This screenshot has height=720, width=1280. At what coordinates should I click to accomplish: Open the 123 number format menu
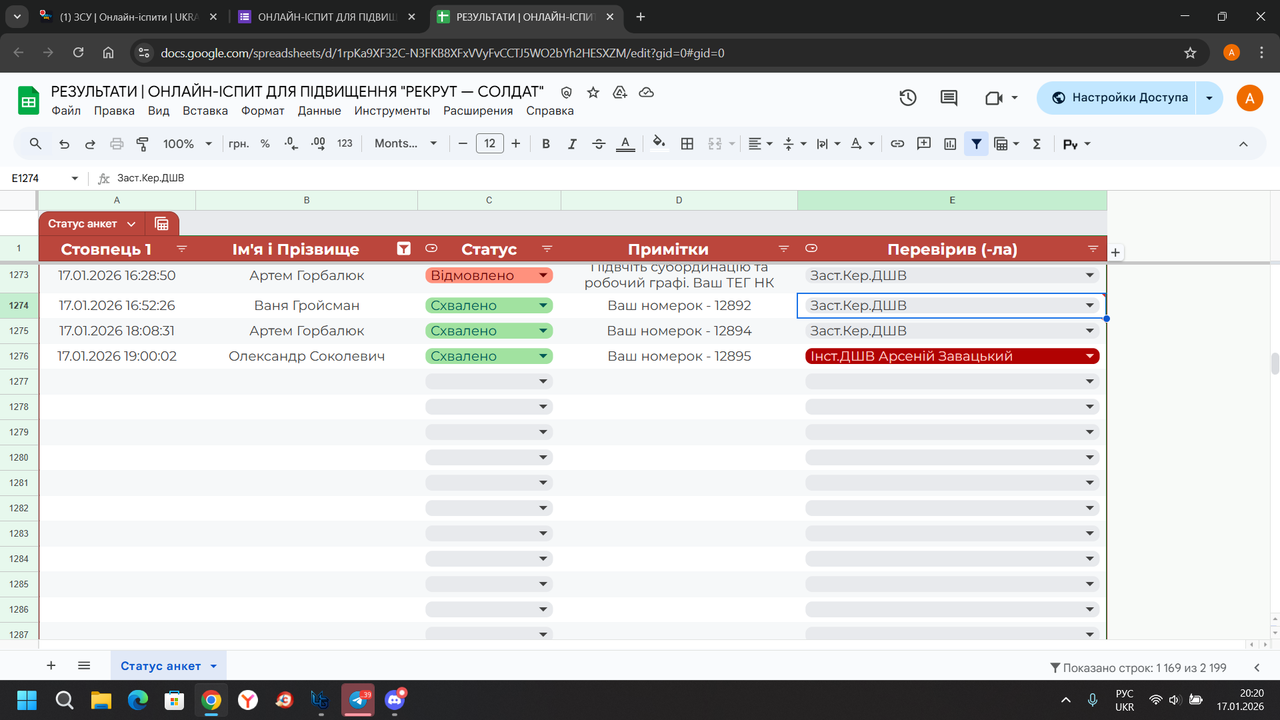point(345,144)
